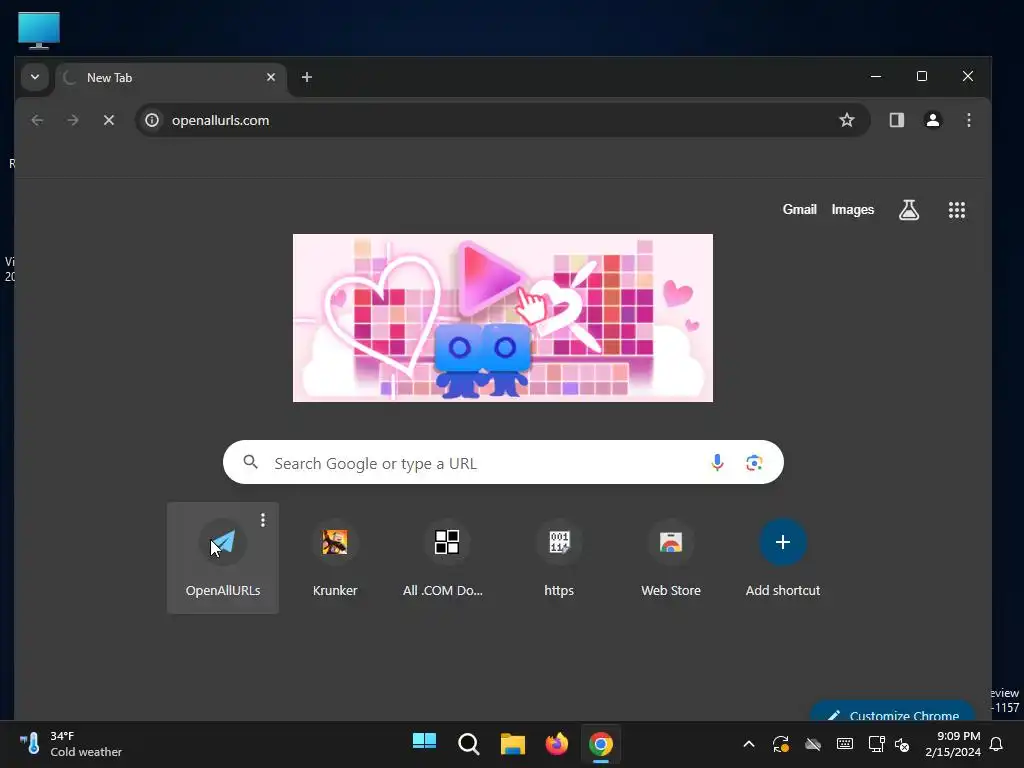This screenshot has width=1024, height=768.
Task: Open Windows taskbar search
Action: 468,744
